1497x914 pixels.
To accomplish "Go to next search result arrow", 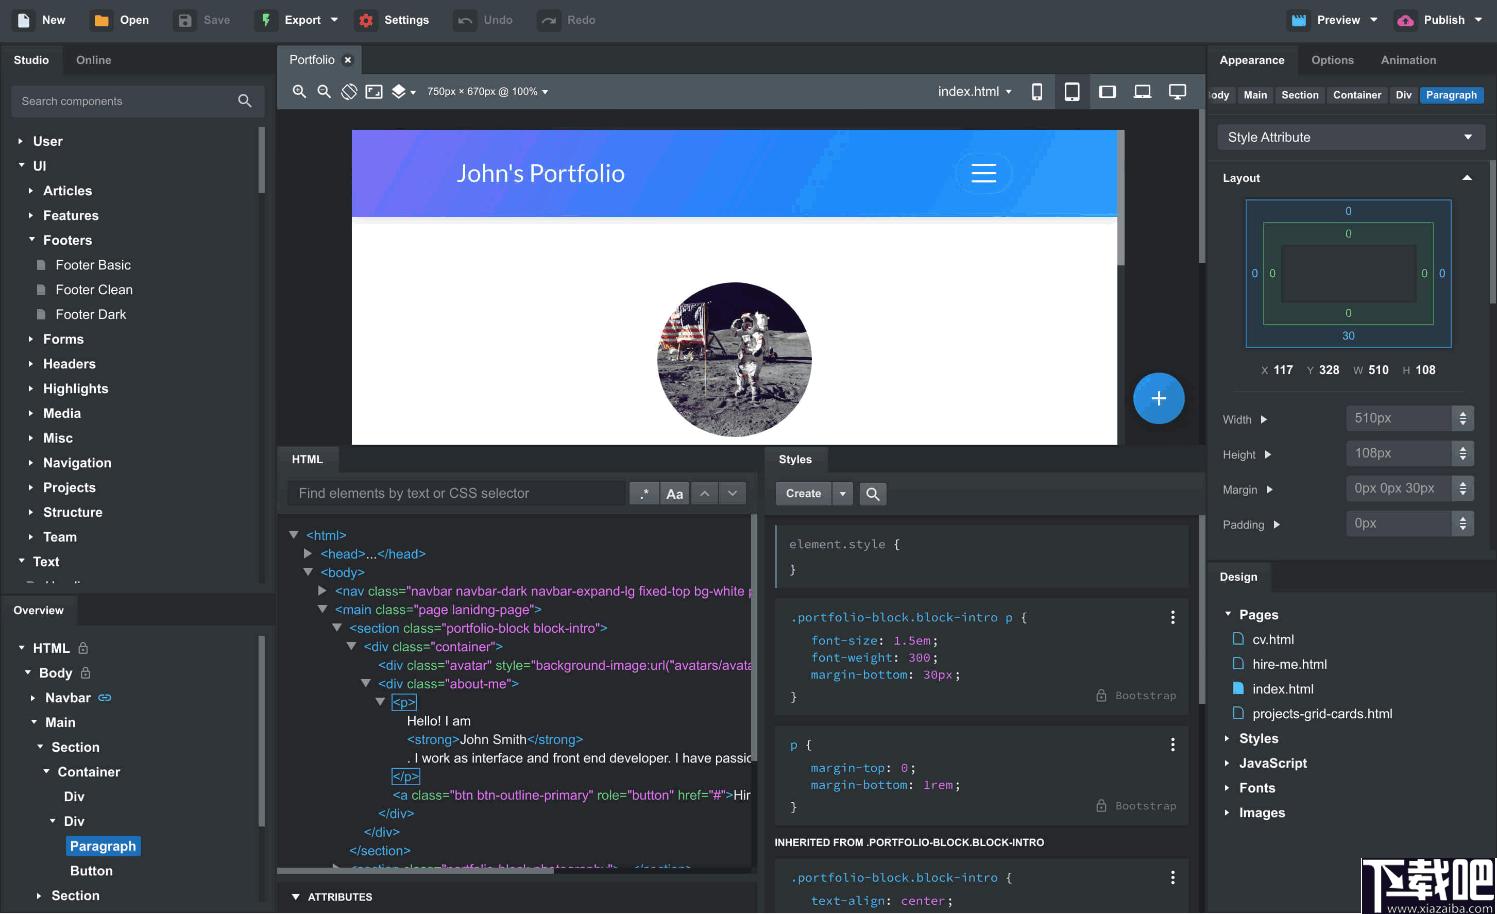I will [733, 493].
